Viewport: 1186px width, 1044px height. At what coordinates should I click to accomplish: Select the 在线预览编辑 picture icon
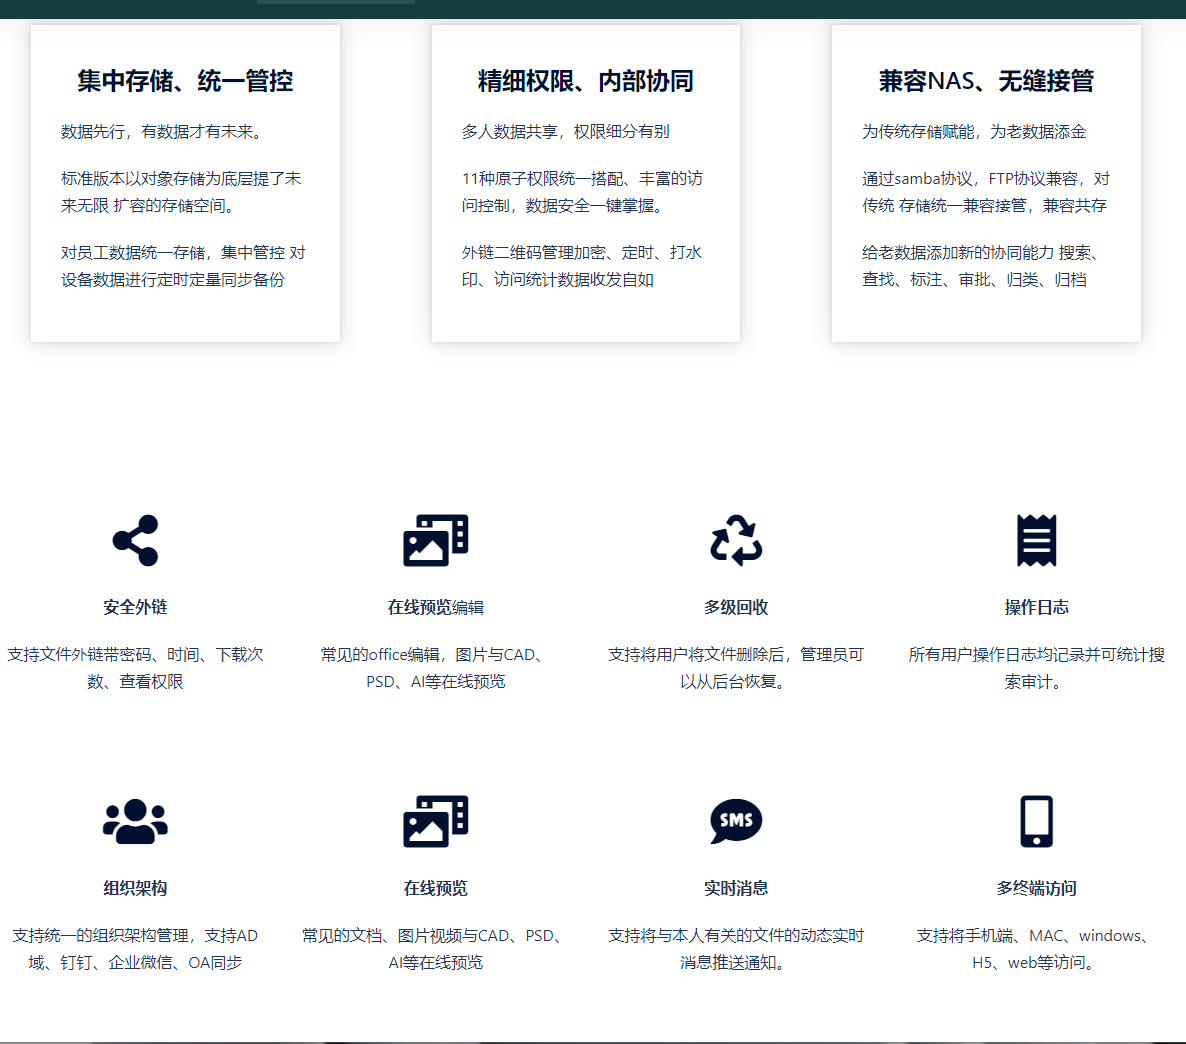[x=437, y=539]
